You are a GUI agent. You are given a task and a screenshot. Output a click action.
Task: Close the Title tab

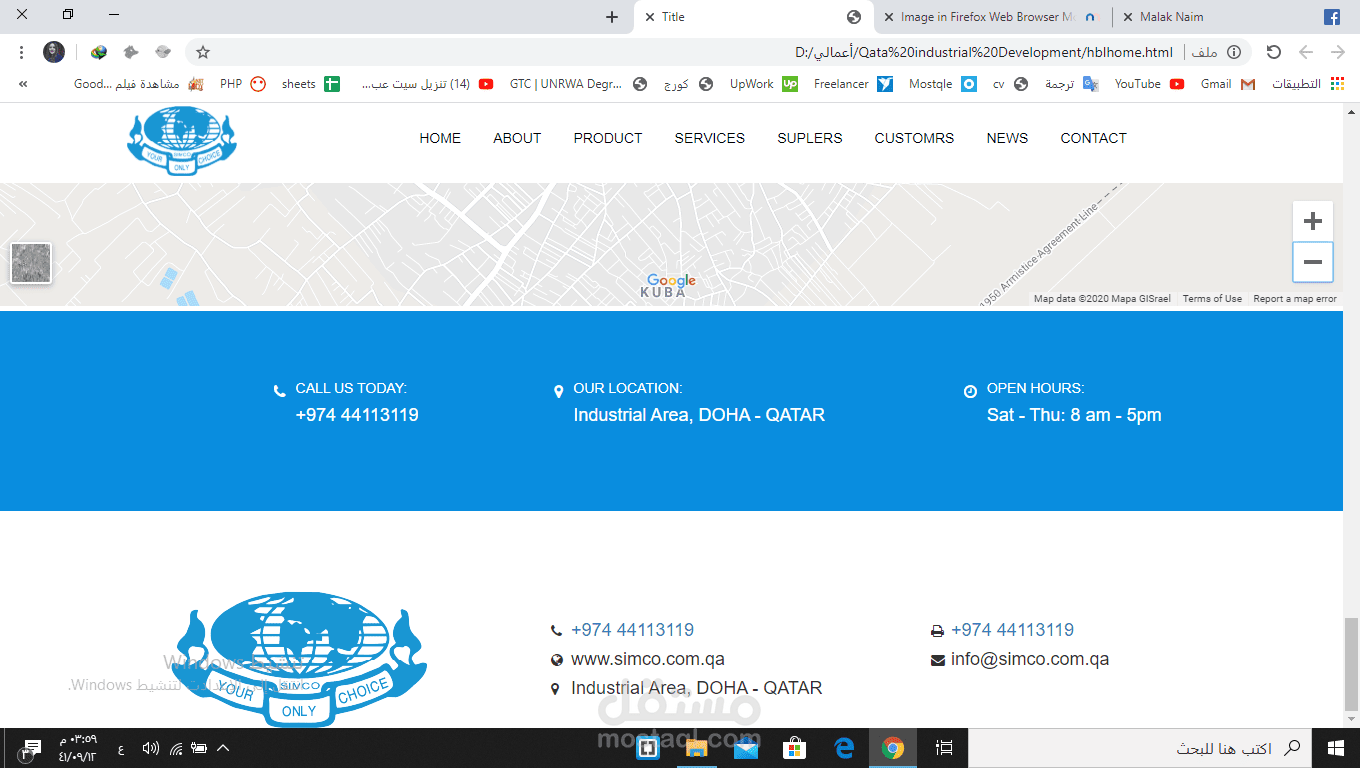[x=650, y=17]
